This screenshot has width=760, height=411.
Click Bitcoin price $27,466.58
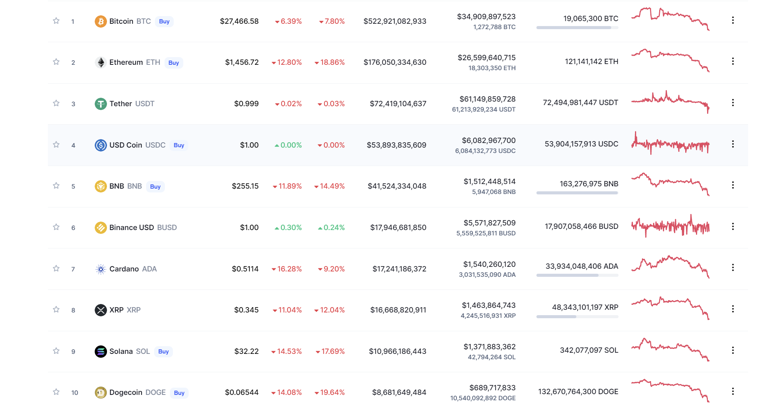click(x=239, y=21)
